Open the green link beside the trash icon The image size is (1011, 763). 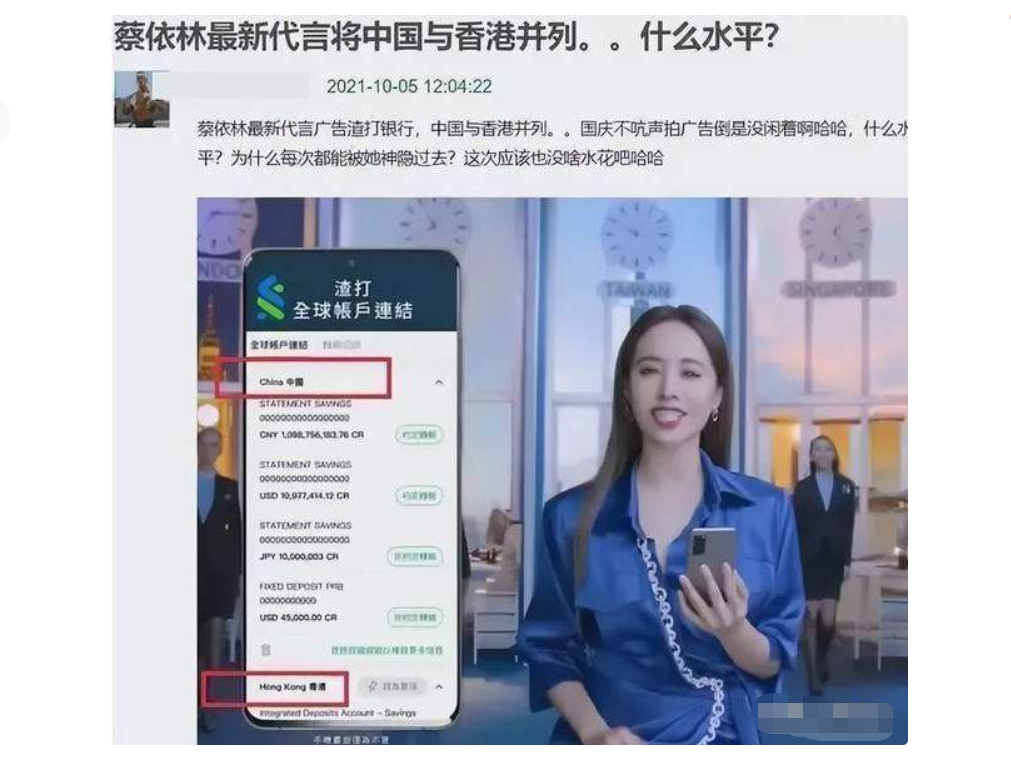tap(387, 650)
